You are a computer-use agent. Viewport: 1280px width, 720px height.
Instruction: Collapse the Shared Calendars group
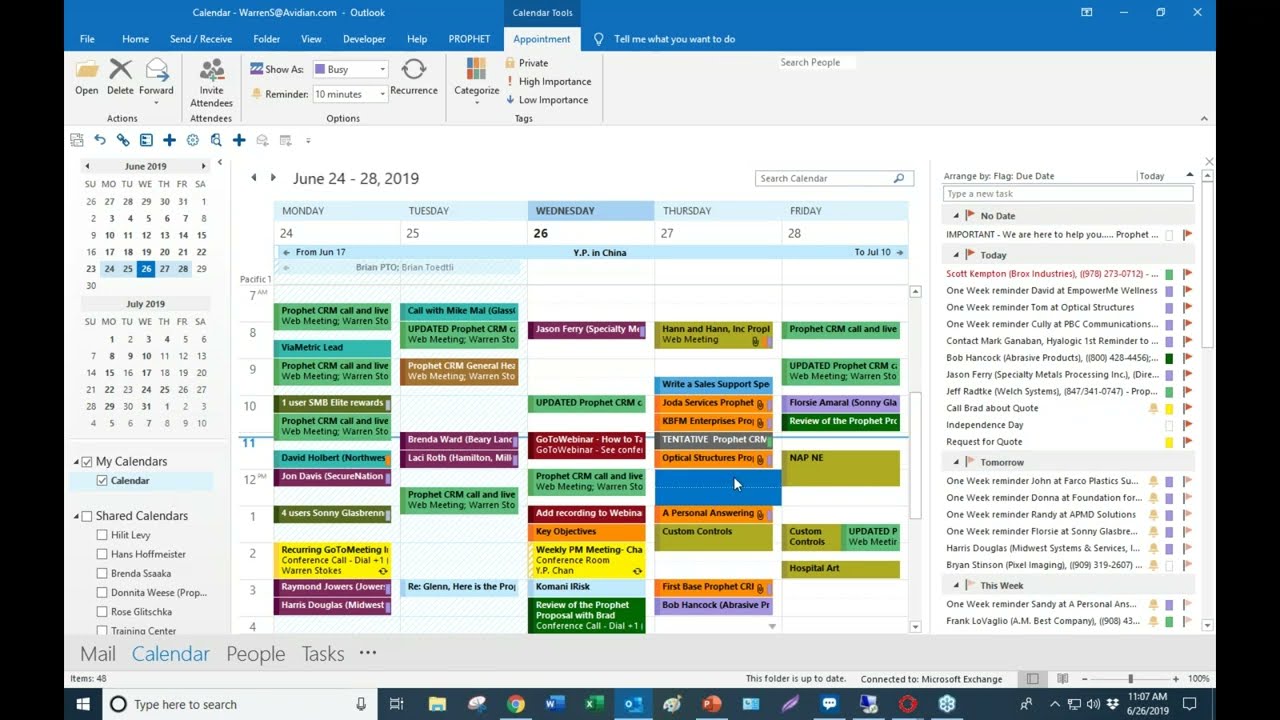click(75, 516)
